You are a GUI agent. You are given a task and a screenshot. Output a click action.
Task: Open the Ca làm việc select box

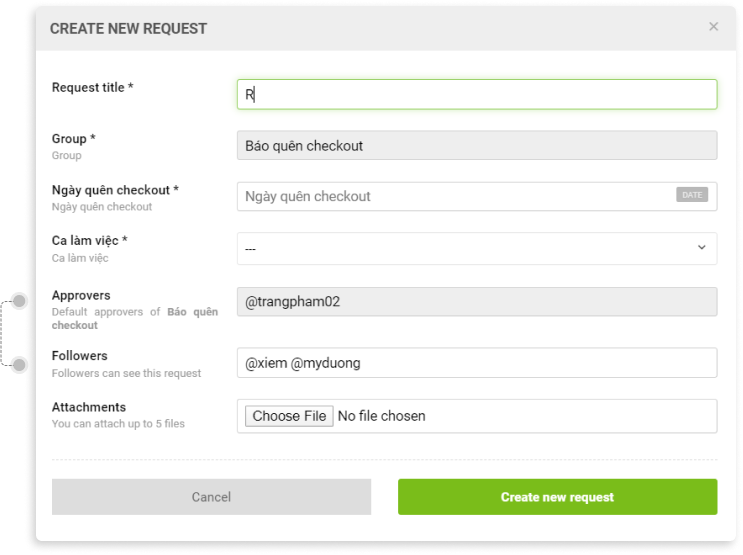pyautogui.click(x=477, y=248)
